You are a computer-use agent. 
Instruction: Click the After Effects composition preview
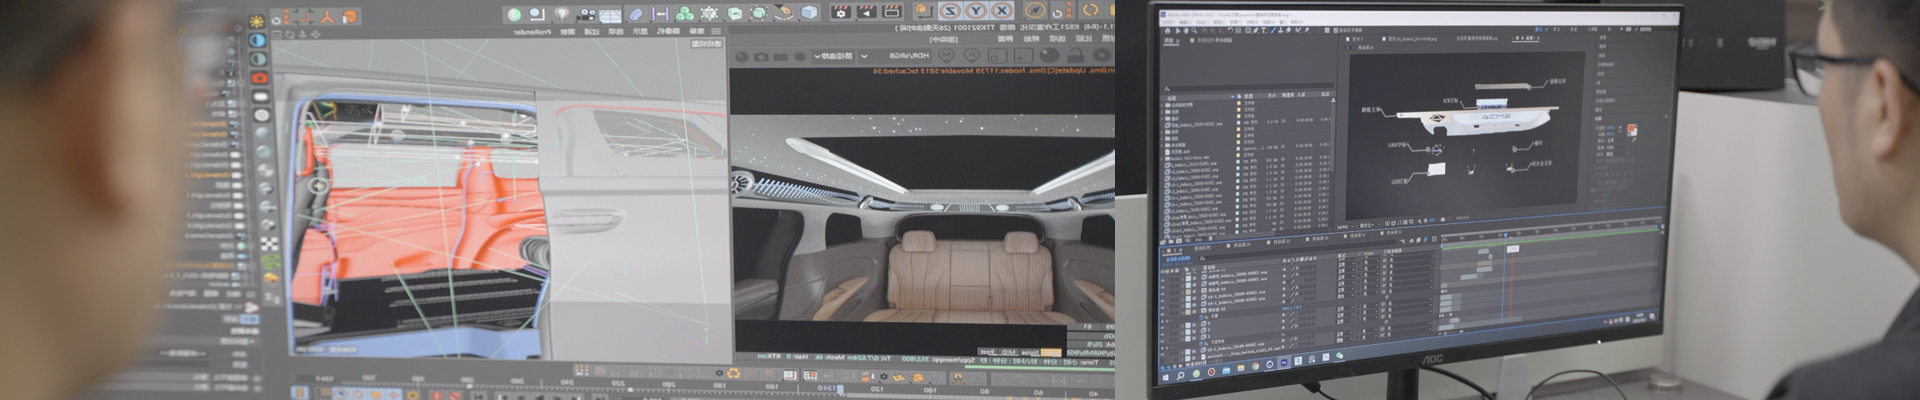[x=1465, y=135]
